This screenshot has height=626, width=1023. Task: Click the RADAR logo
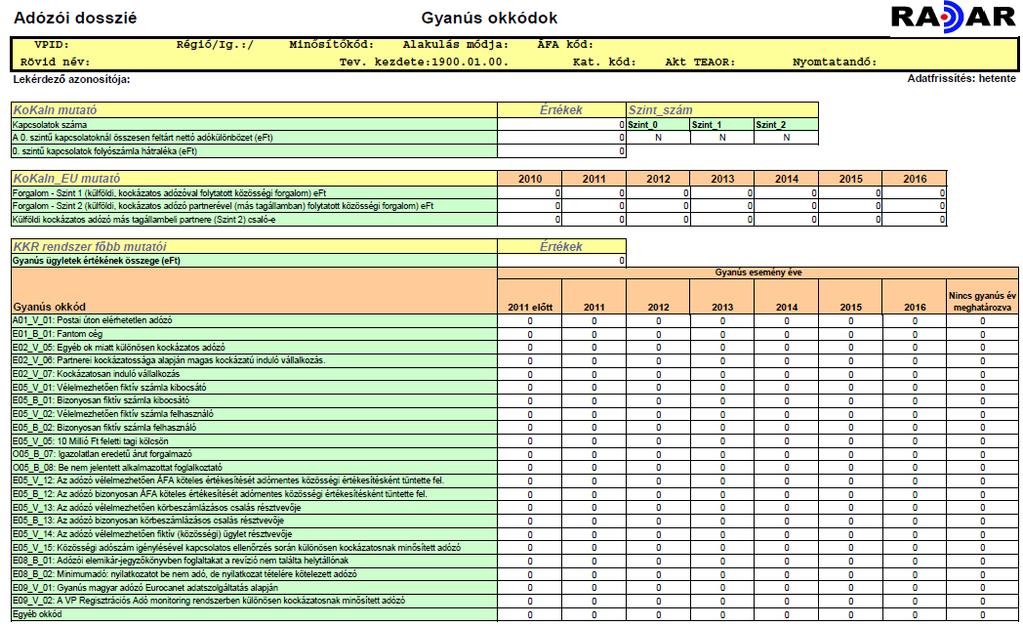954,18
